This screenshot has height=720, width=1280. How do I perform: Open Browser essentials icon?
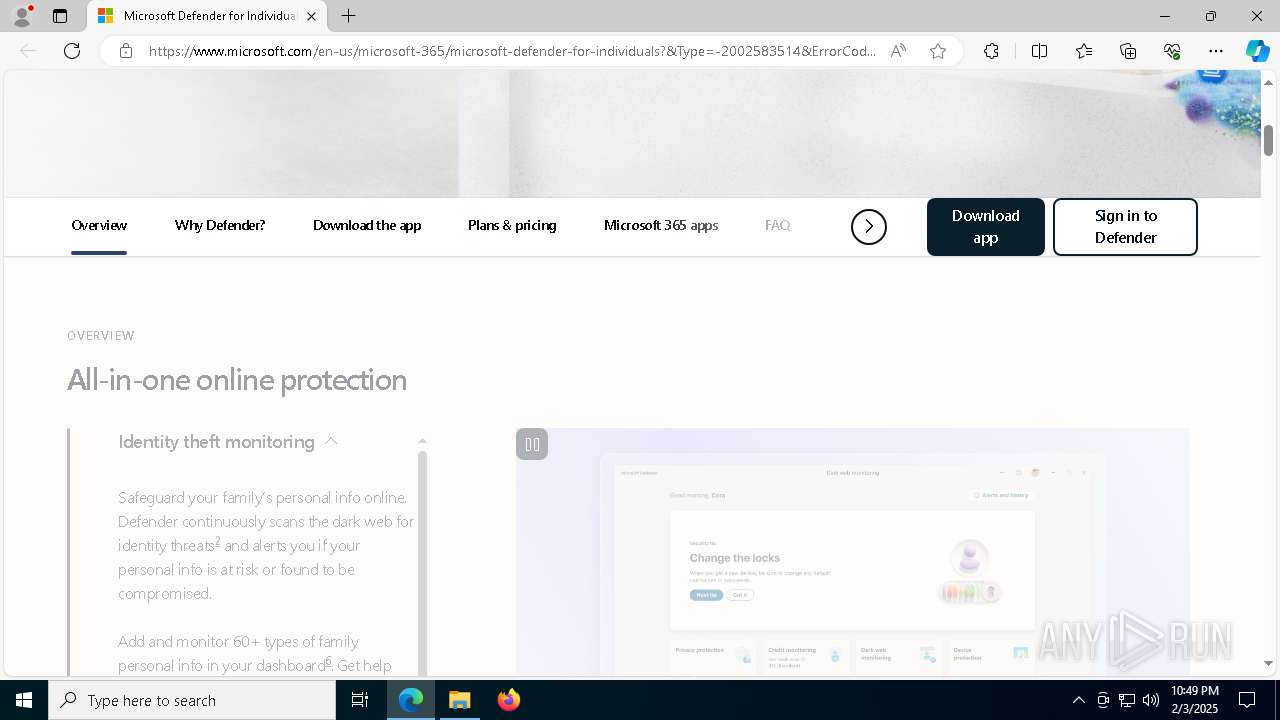click(1172, 51)
